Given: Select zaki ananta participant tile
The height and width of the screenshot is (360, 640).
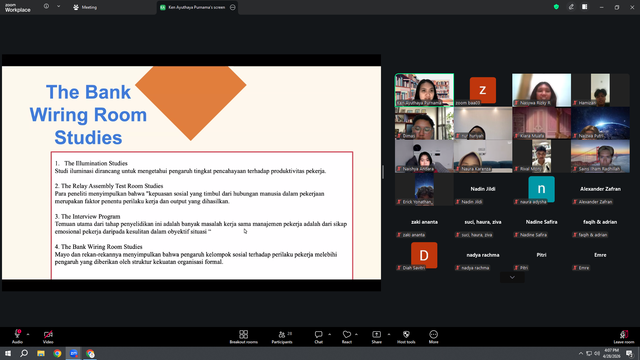Looking at the screenshot, I should click(x=424, y=222).
